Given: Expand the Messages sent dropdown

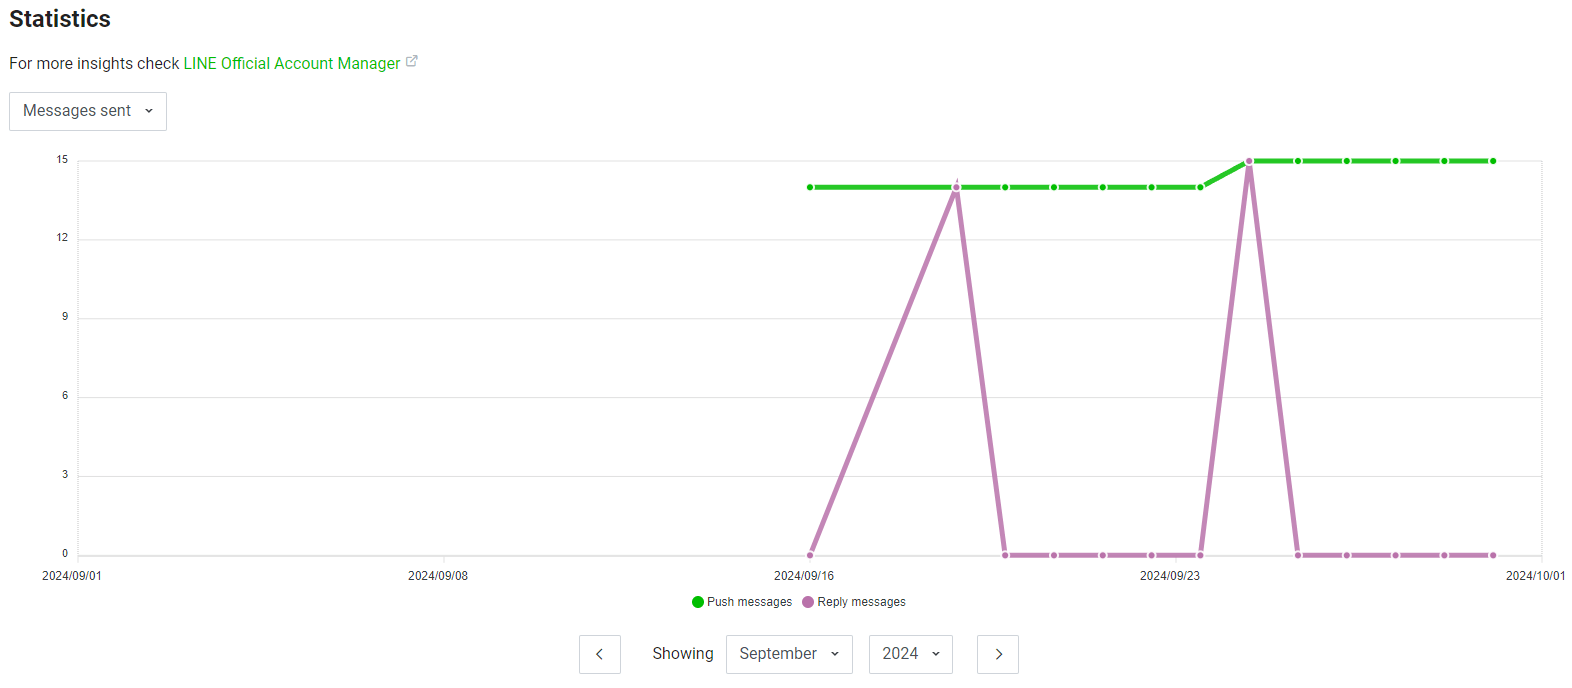Looking at the screenshot, I should (88, 111).
